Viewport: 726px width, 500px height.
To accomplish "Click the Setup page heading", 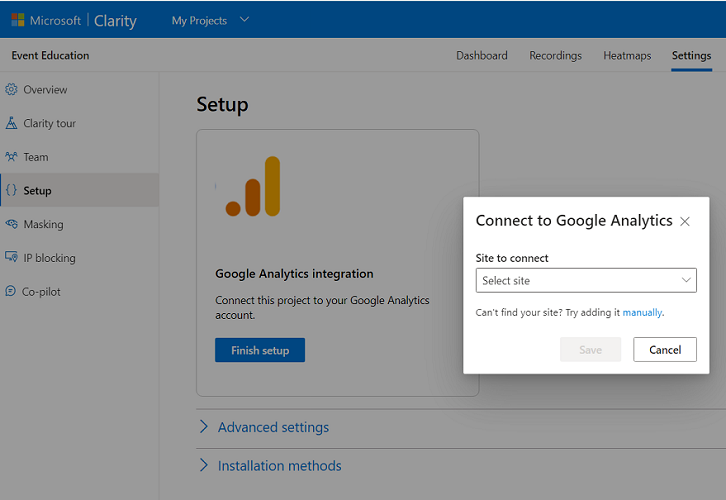I will click(222, 104).
